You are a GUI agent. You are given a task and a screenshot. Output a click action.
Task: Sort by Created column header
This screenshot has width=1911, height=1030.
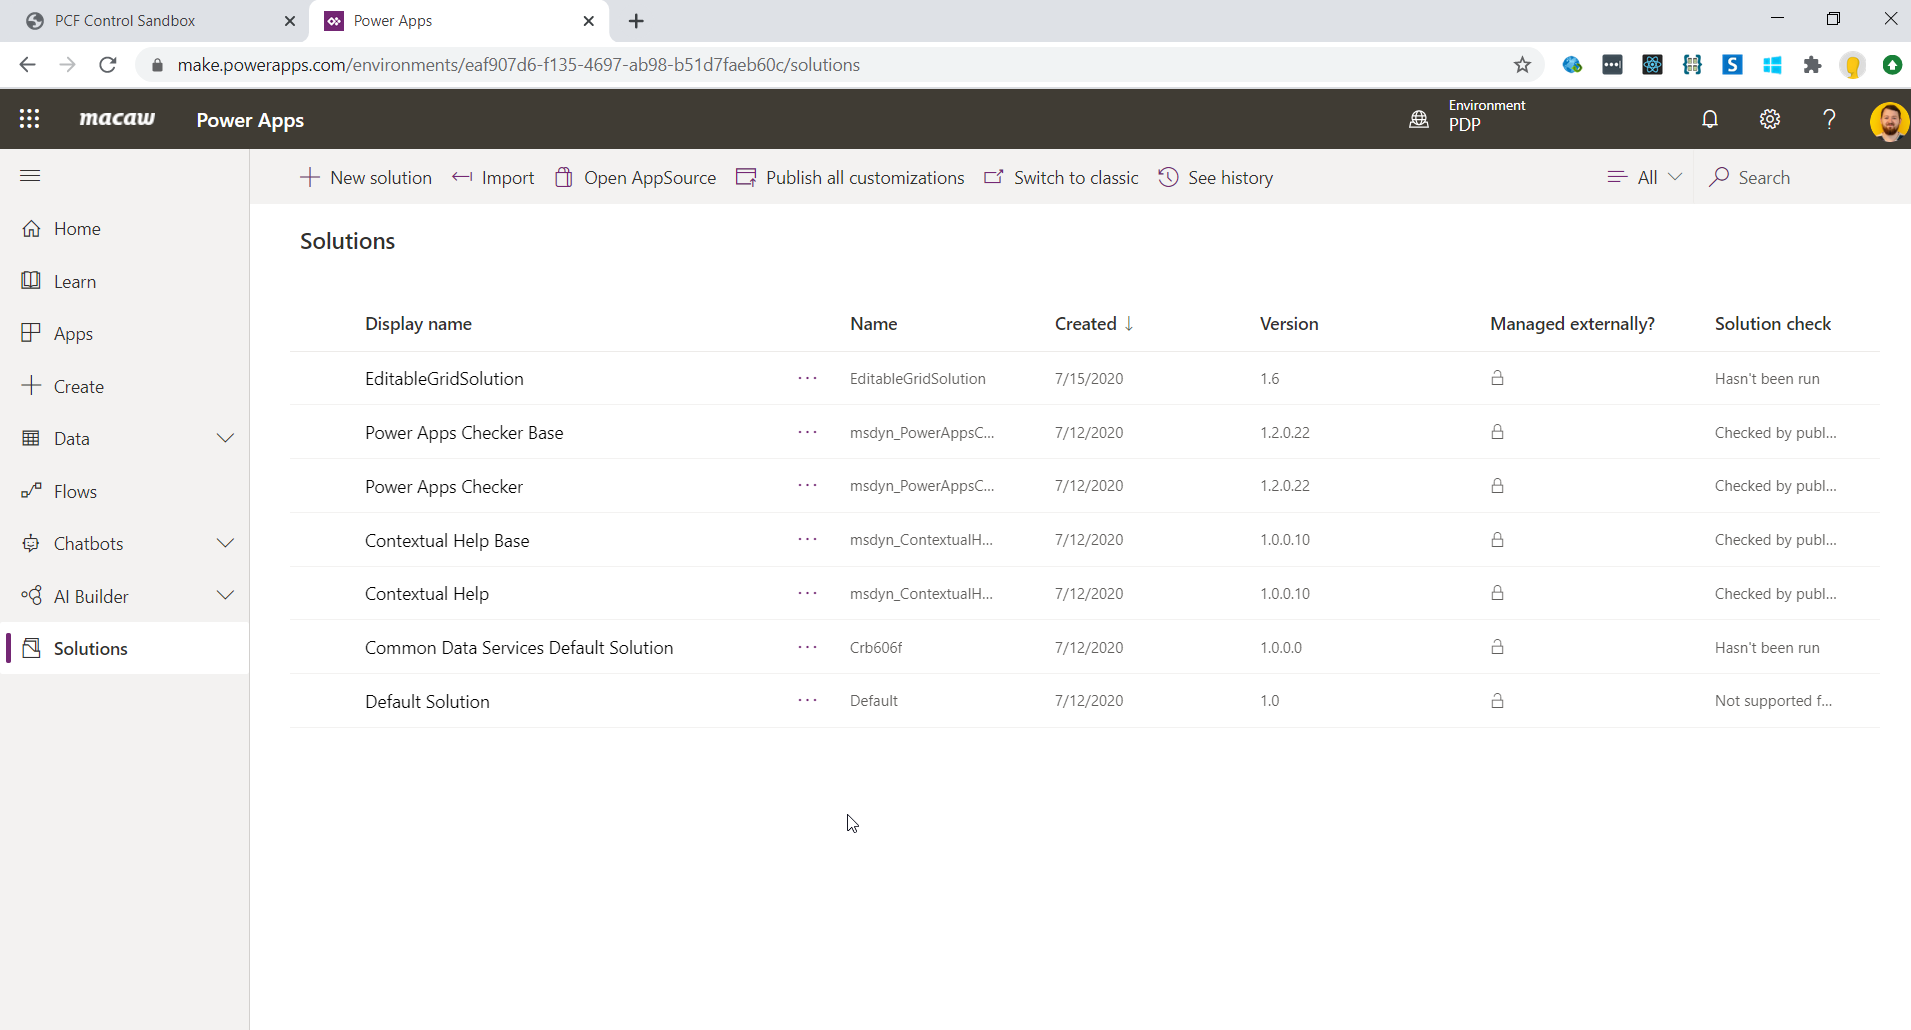(1094, 324)
